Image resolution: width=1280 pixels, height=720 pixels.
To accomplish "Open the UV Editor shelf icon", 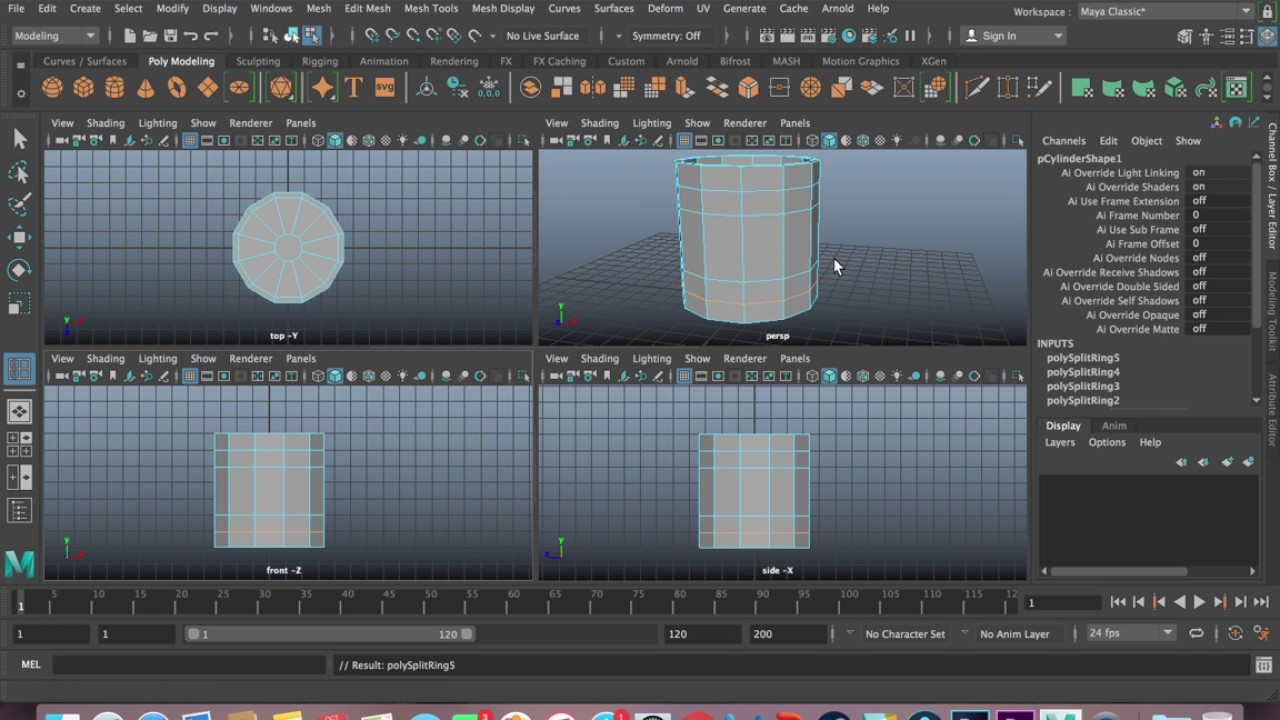I will 1237,88.
